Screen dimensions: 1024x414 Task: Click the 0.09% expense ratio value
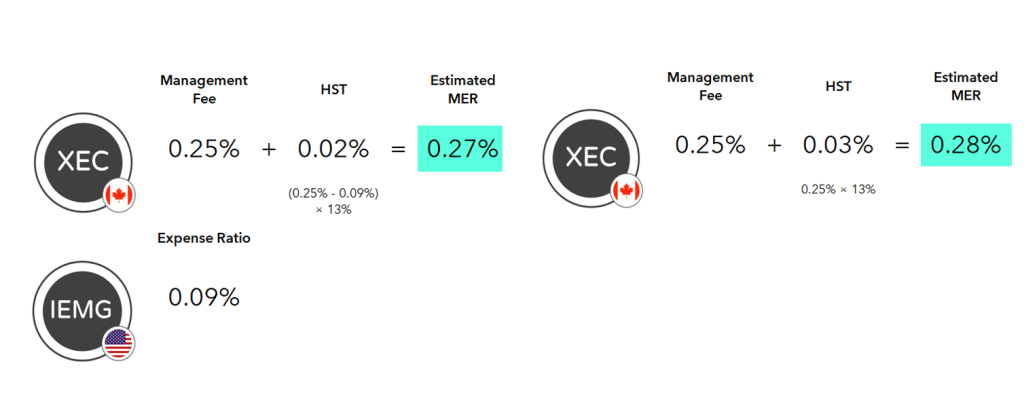pyautogui.click(x=203, y=297)
